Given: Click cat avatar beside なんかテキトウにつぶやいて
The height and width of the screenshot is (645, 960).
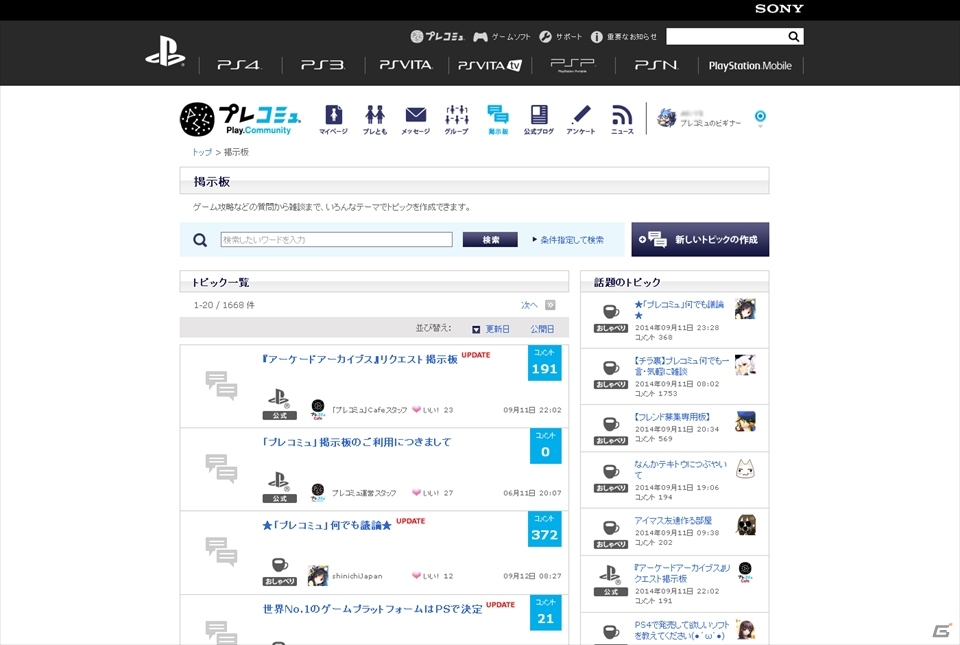Looking at the screenshot, I should pos(745,469).
